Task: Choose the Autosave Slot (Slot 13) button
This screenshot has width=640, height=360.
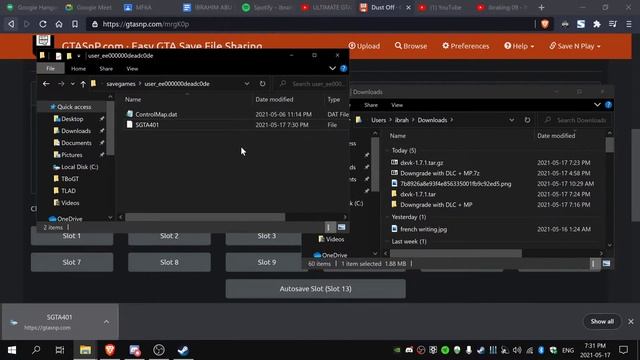Action: tap(316, 289)
